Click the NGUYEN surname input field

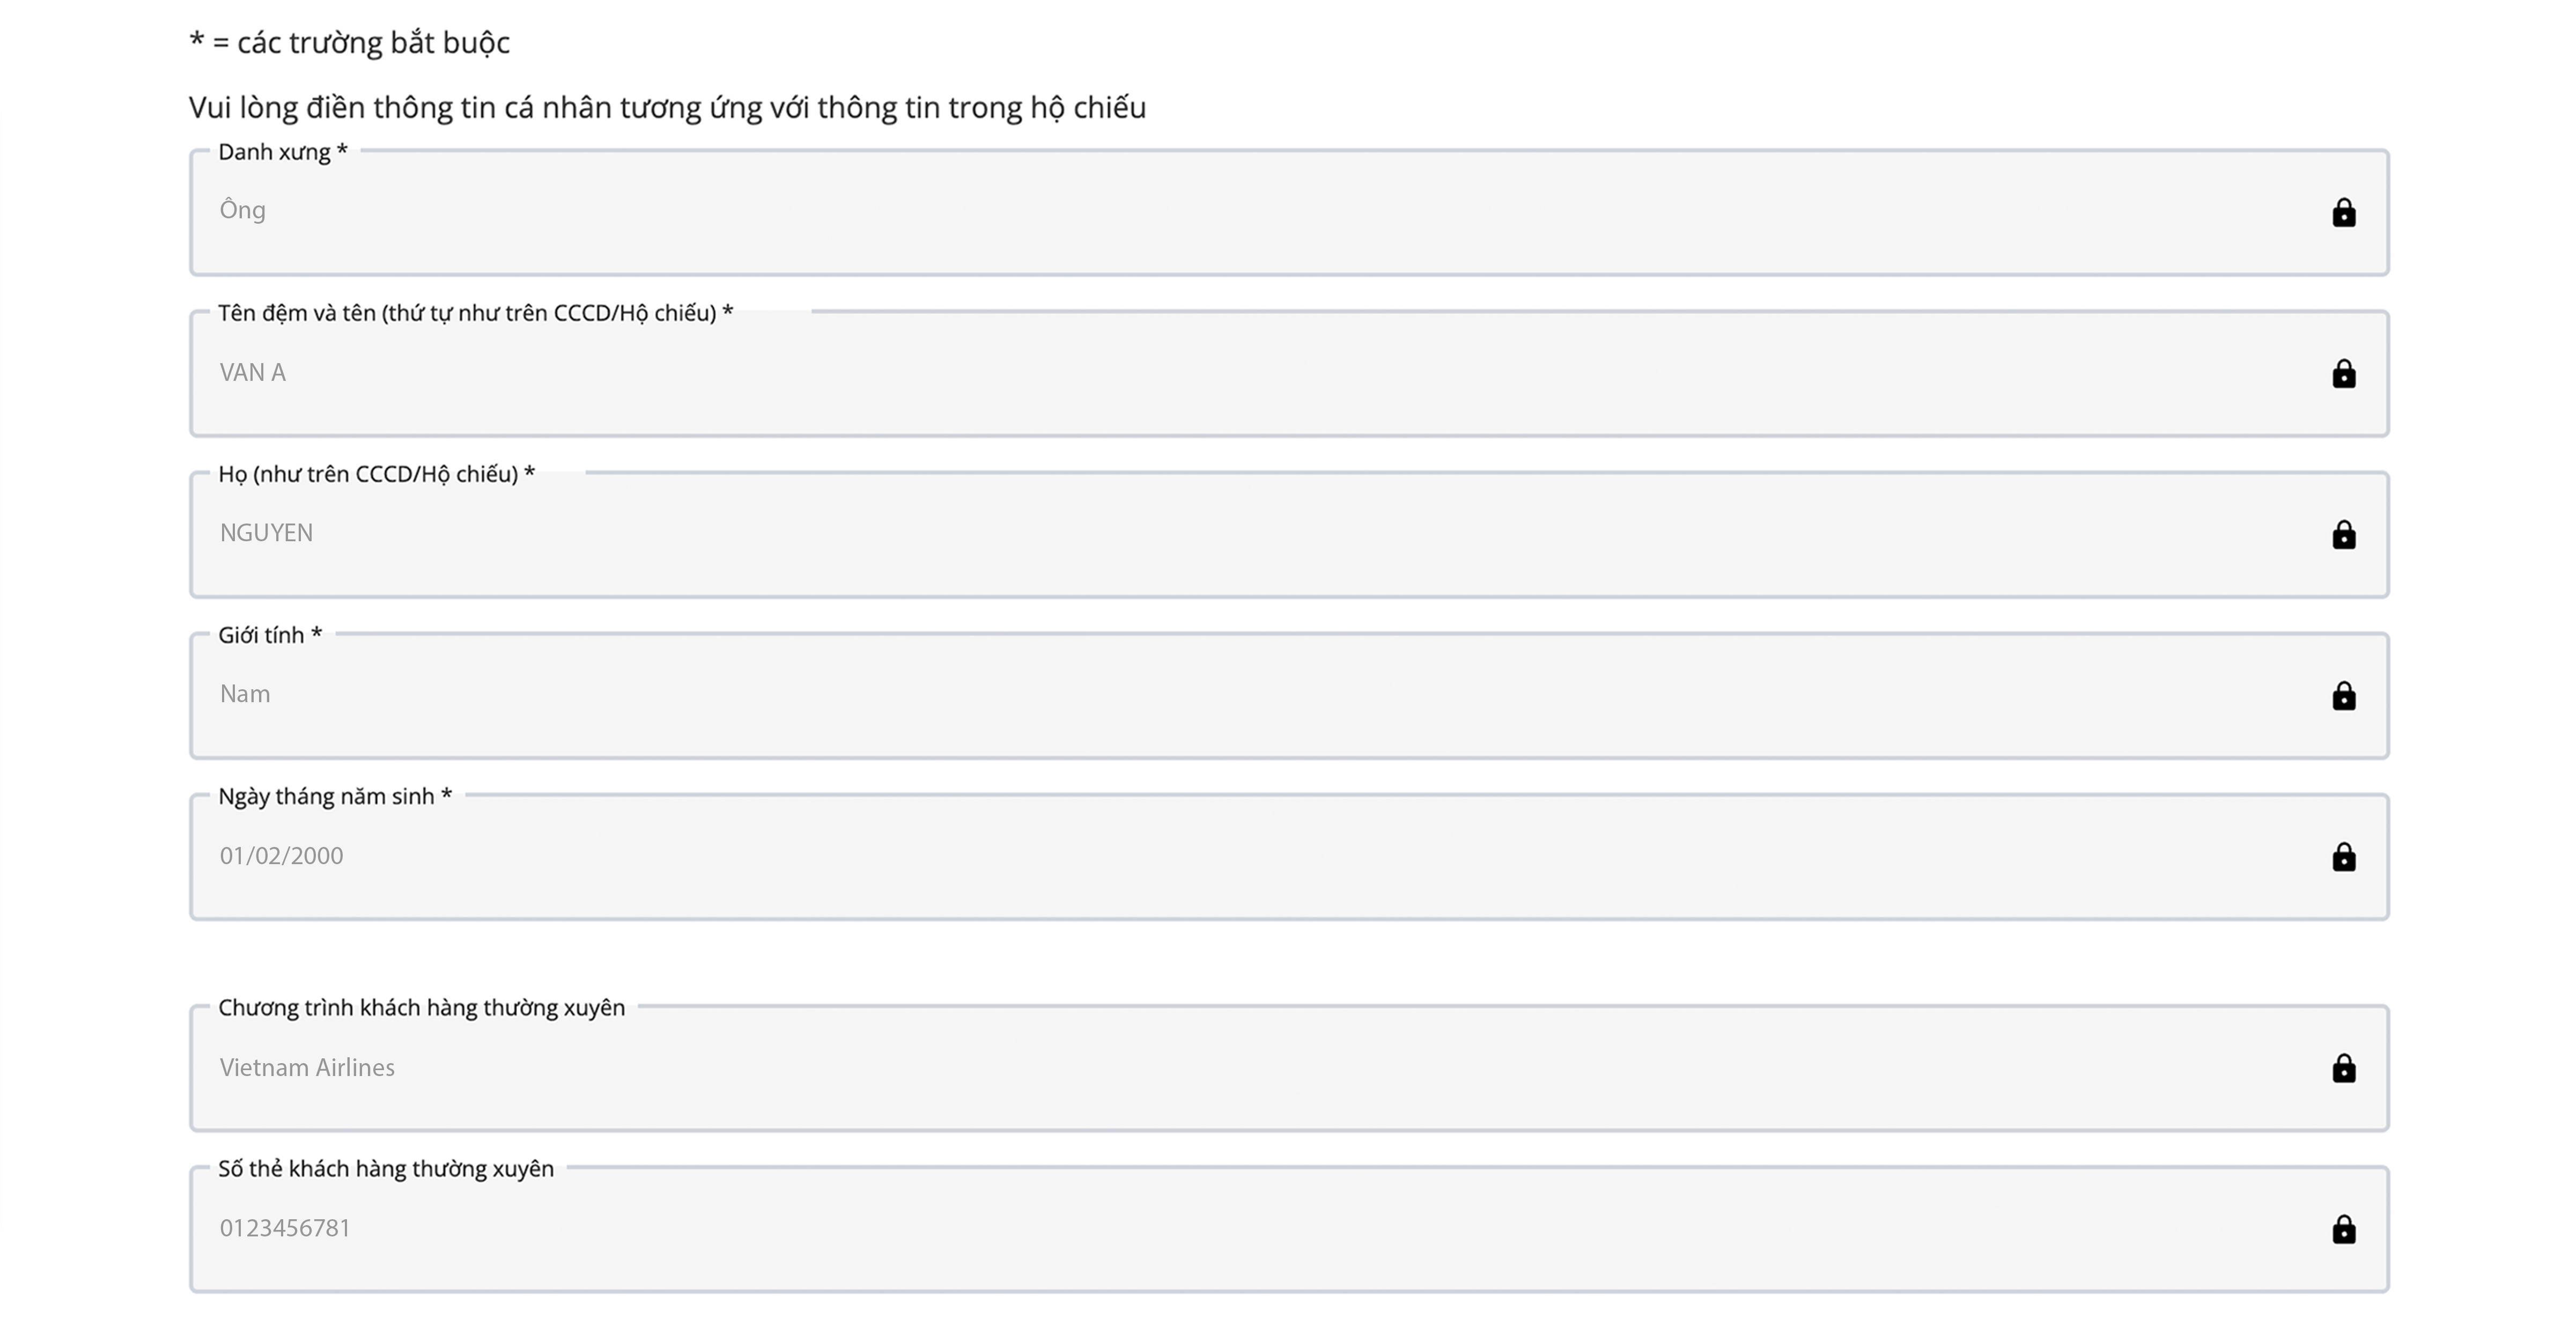pyautogui.click(x=1200, y=534)
